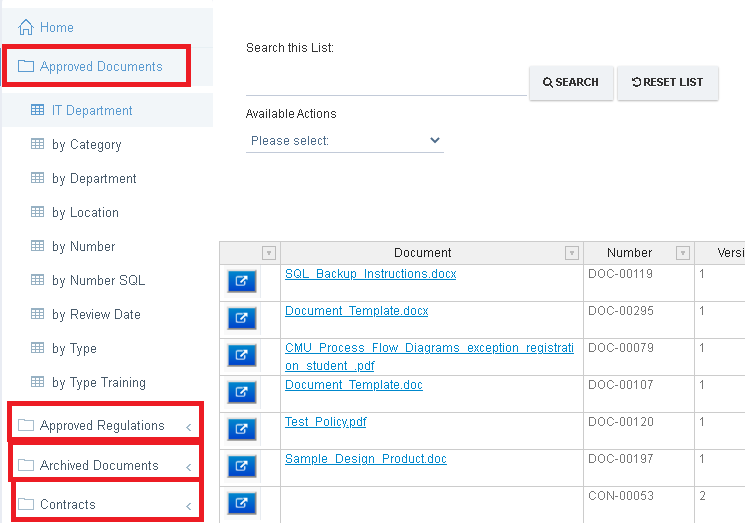Image resolution: width=754 pixels, height=529 pixels.
Task: Open the first column filter arrow in table header
Action: pyautogui.click(x=269, y=253)
